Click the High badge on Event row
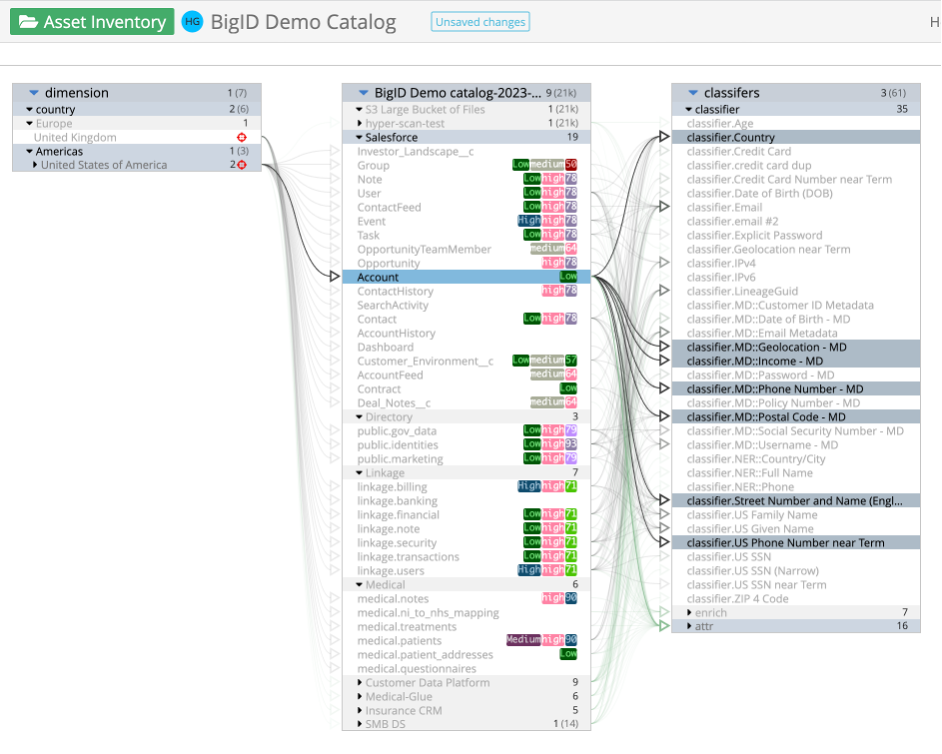 click(x=529, y=220)
